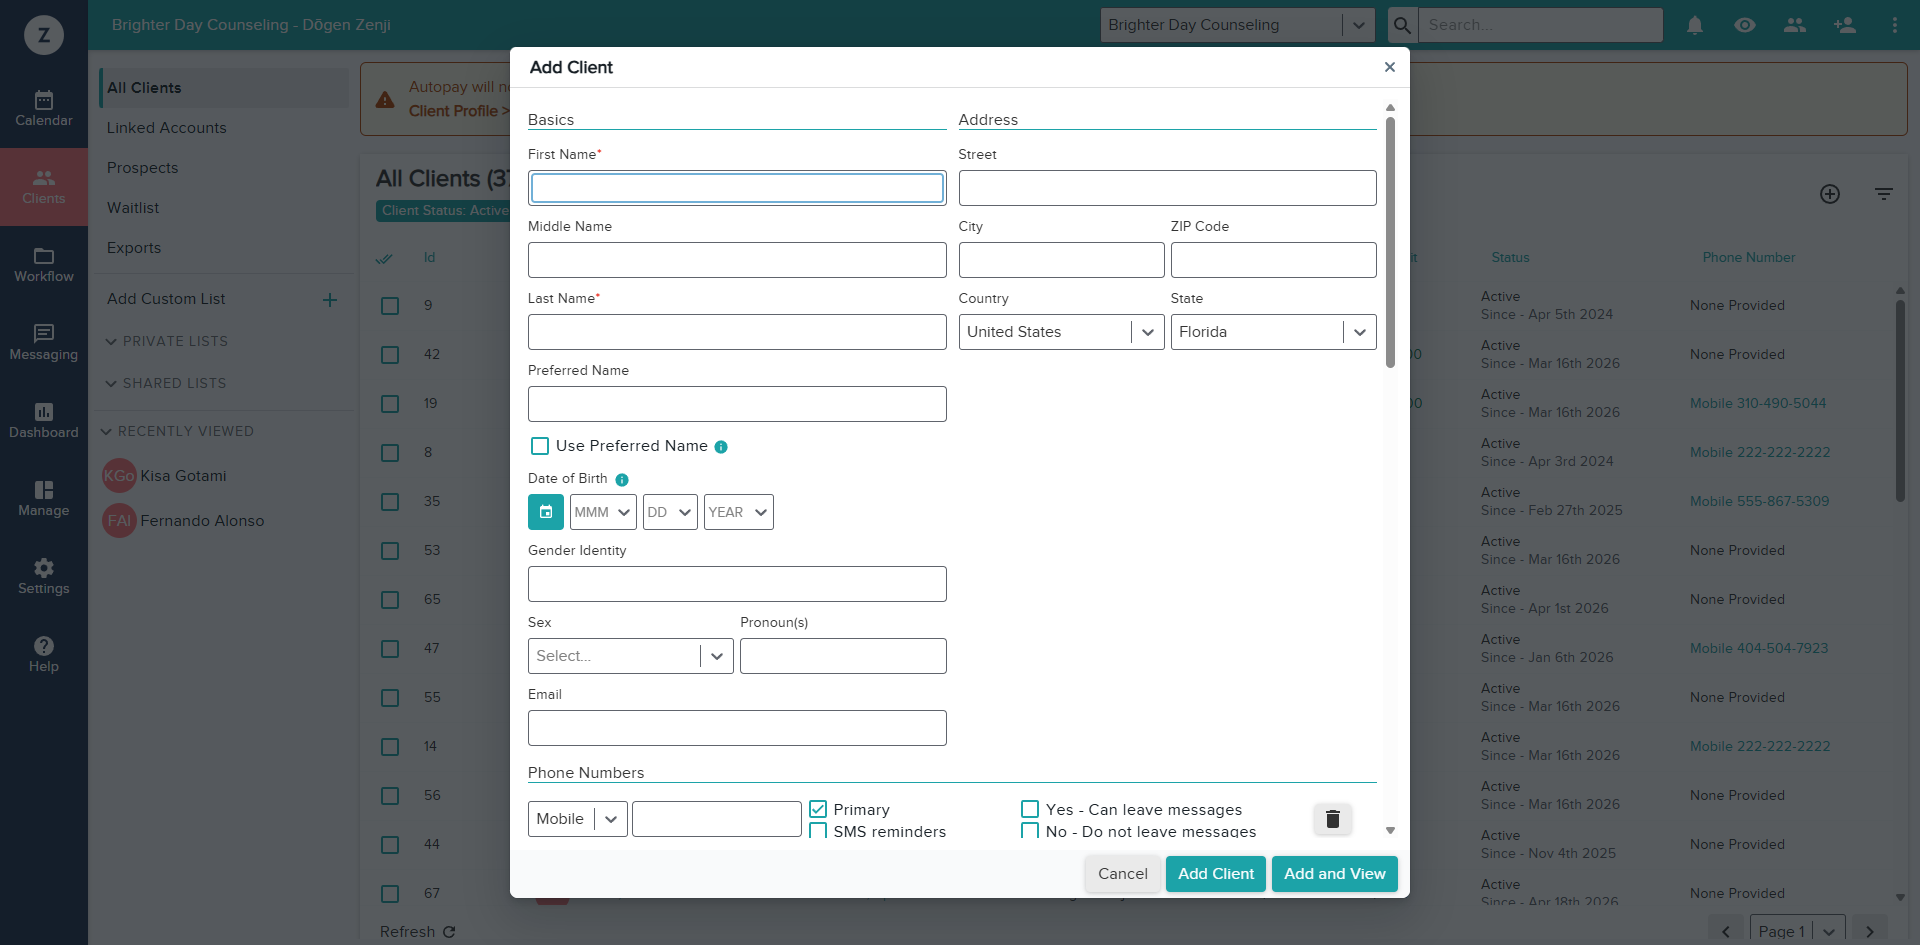Image resolution: width=1920 pixels, height=945 pixels.
Task: Delete the phone number with trash icon
Action: [1333, 820]
